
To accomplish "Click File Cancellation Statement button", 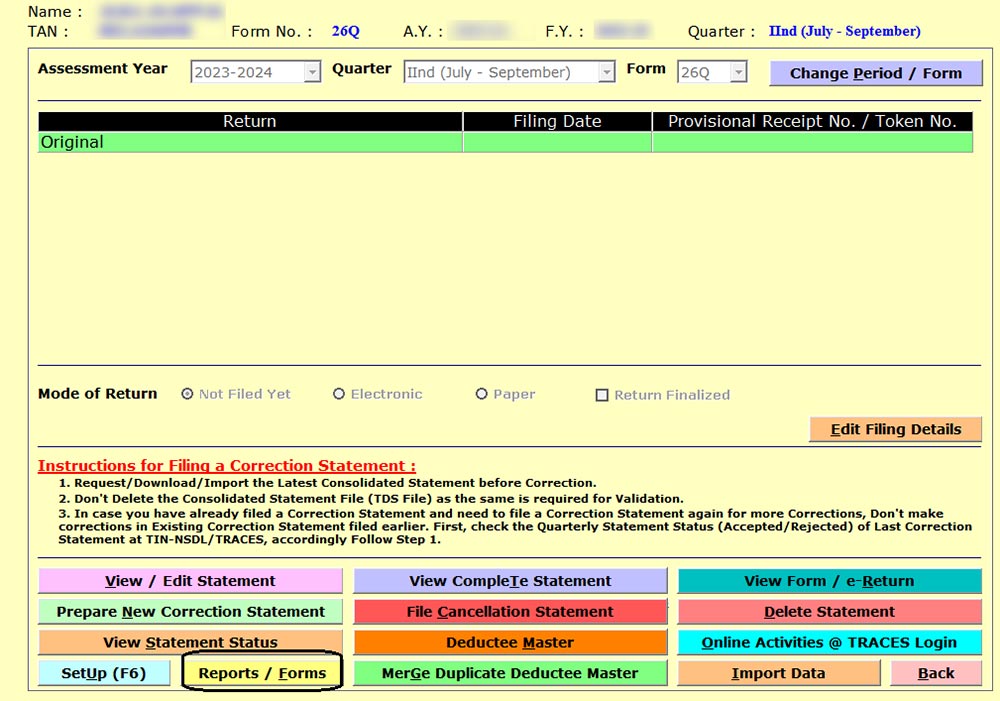I will pyautogui.click(x=510, y=612).
